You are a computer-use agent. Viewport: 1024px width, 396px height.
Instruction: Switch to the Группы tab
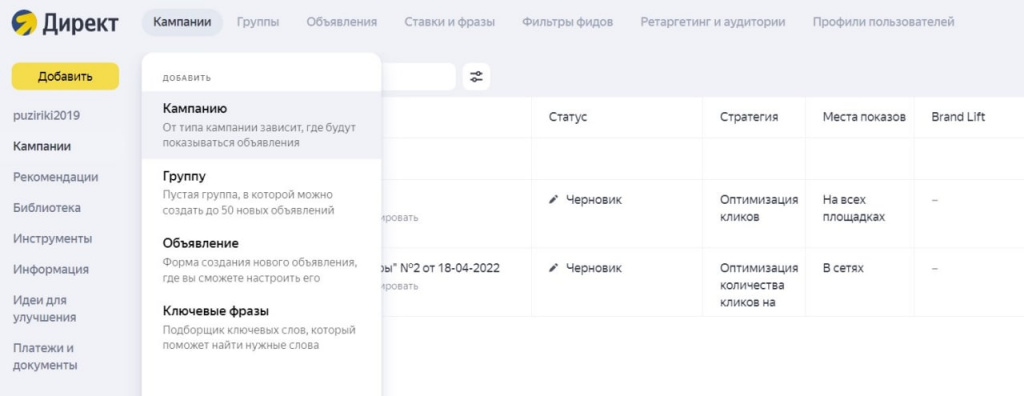pyautogui.click(x=258, y=22)
